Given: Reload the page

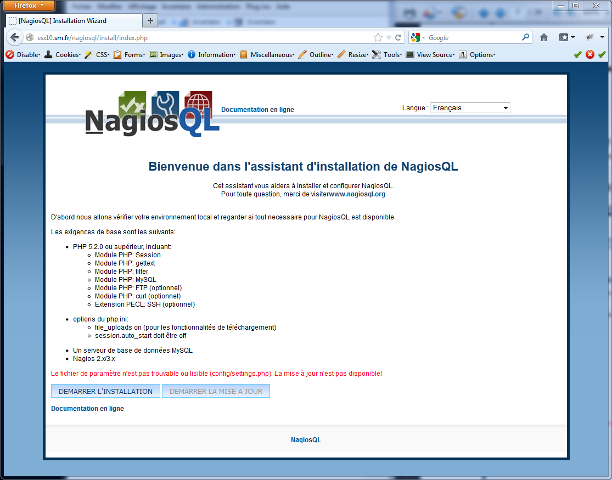Looking at the screenshot, I should point(398,37).
